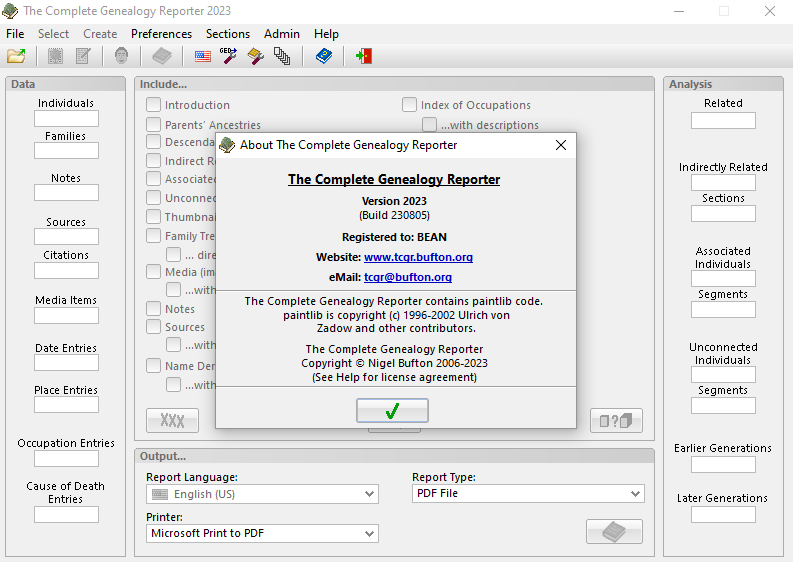The image size is (793, 562).
Task: Click the question-mark pages button in Include panel
Action: (x=616, y=420)
